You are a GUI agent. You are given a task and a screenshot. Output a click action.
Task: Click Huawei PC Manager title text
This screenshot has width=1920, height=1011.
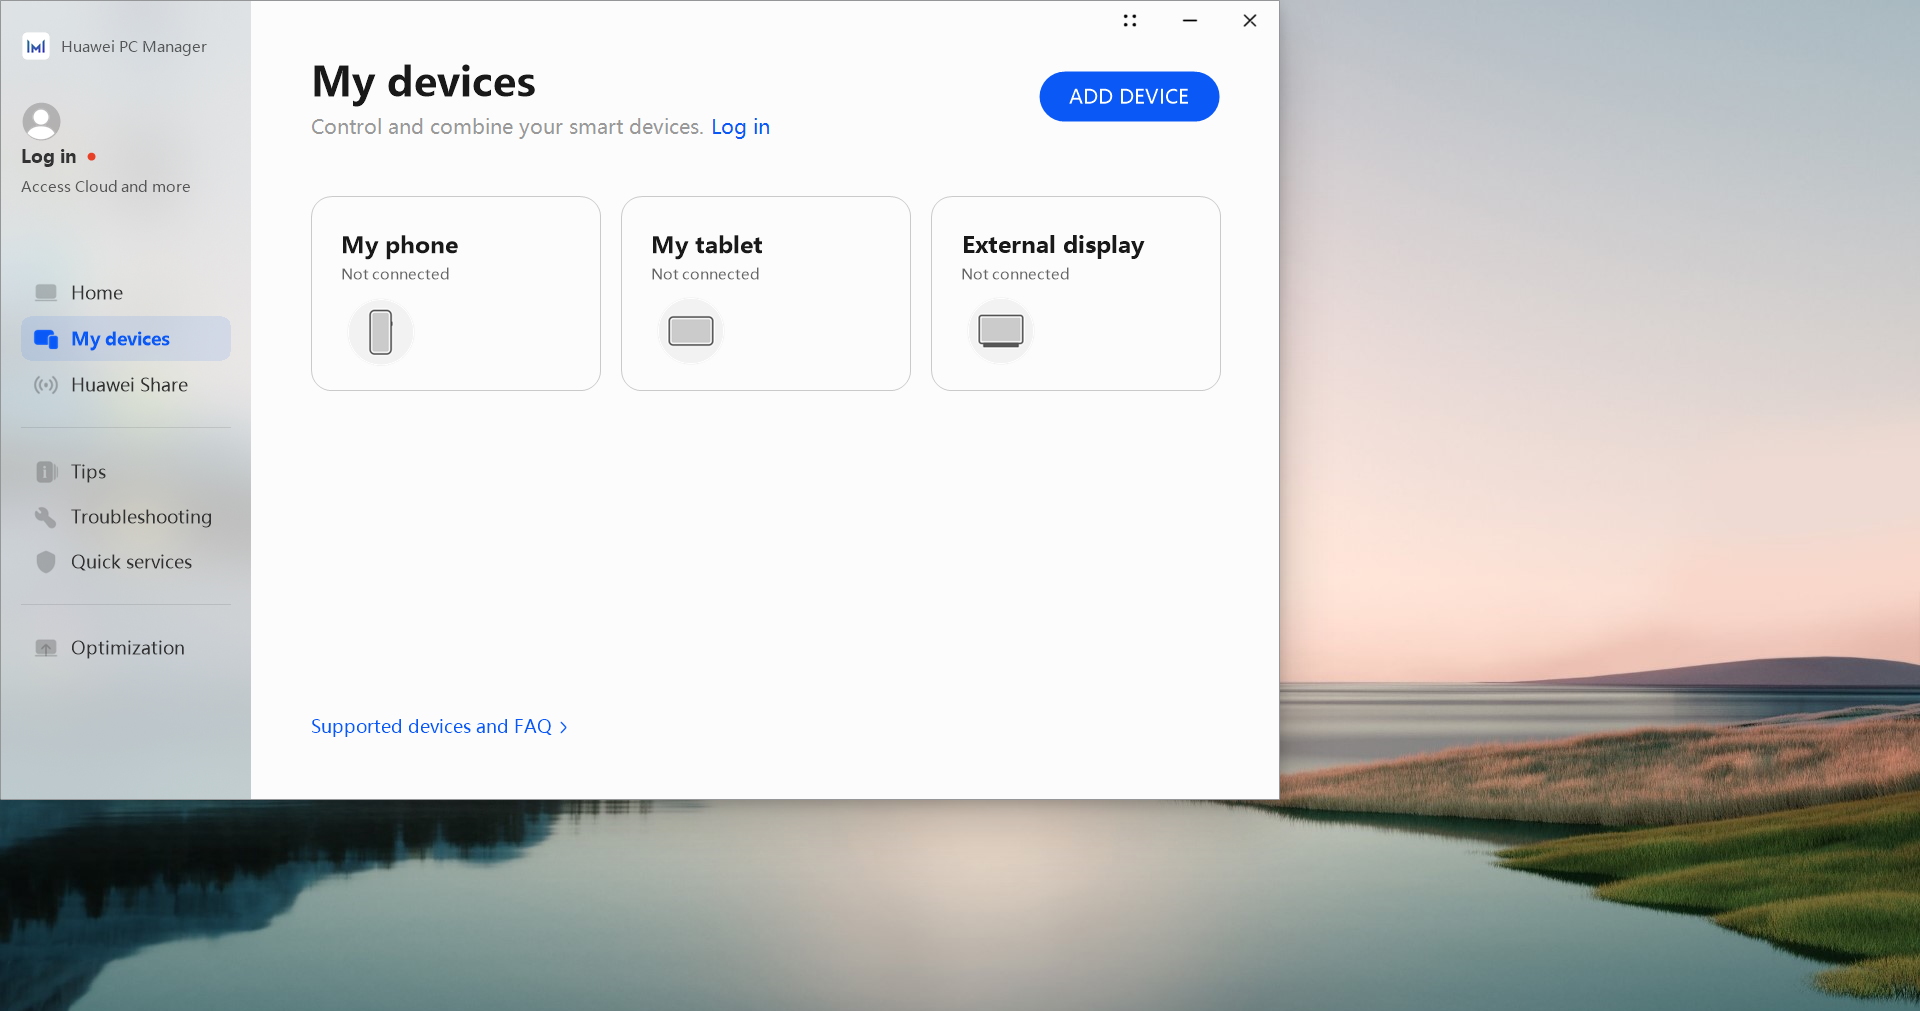tap(134, 47)
